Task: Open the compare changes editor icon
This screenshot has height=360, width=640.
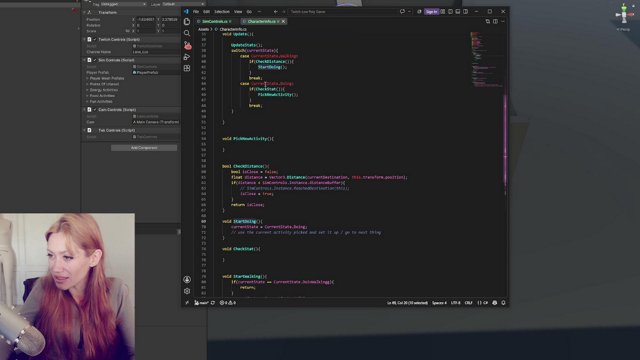Action: click(x=488, y=21)
